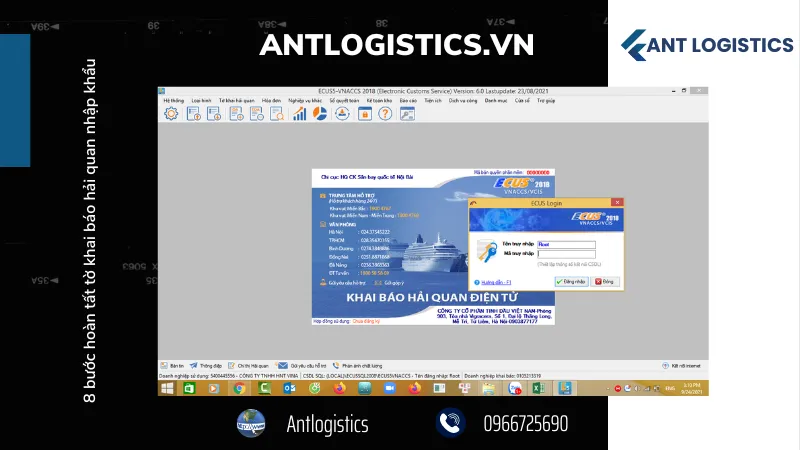Click the question mark help toolbar icon
The image size is (800, 450).
click(x=384, y=113)
